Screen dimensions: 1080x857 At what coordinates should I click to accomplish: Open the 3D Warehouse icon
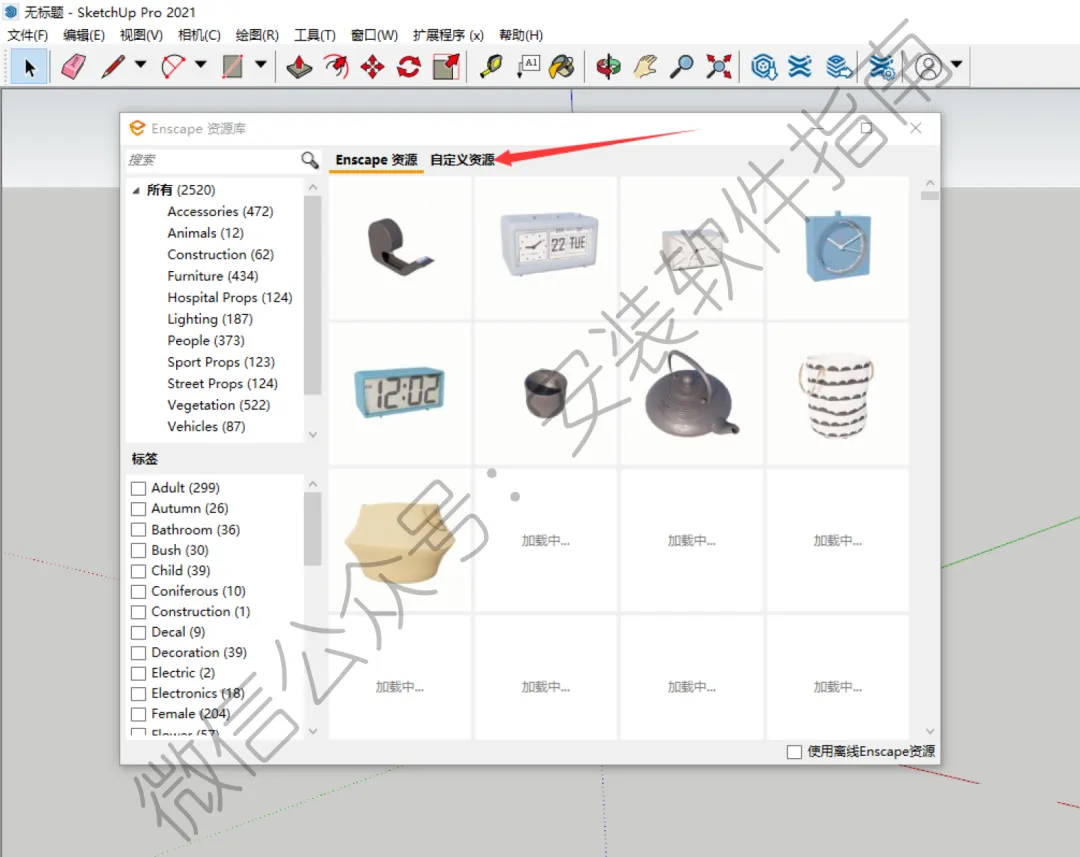click(764, 67)
